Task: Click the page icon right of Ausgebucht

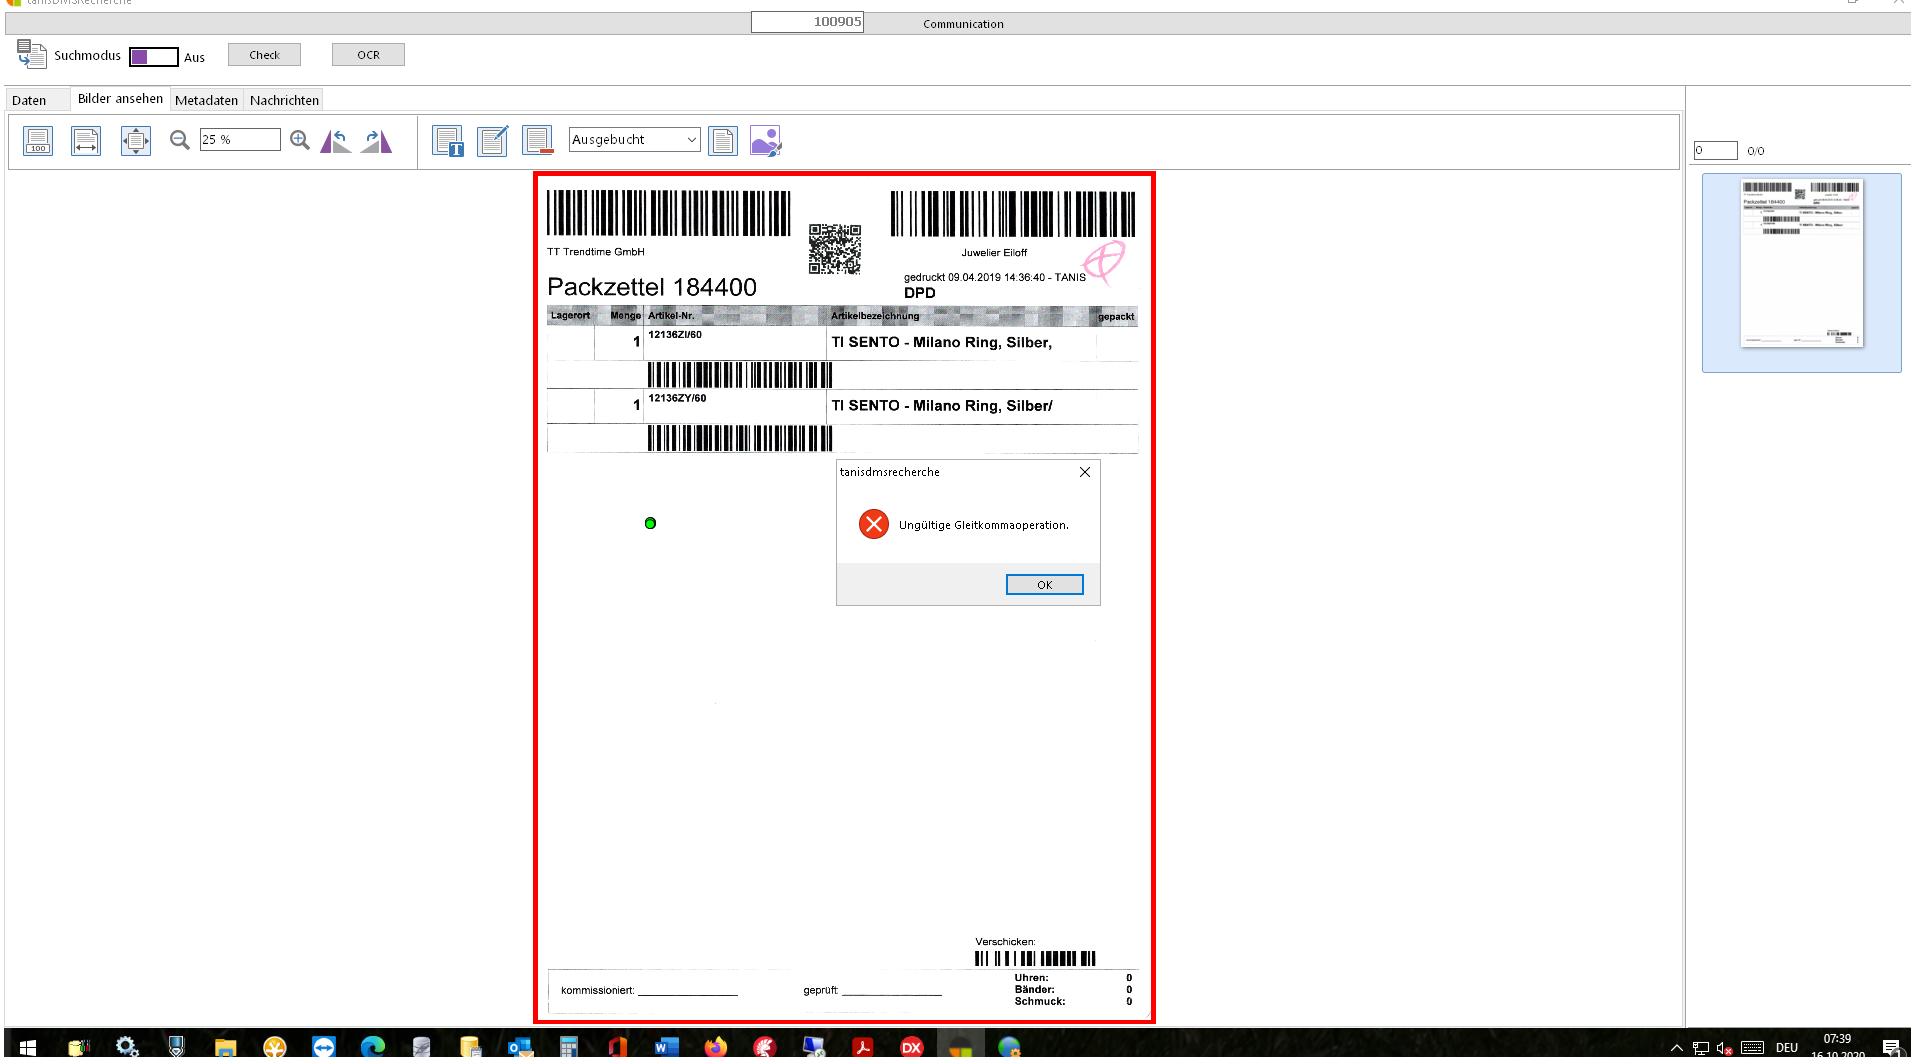Action: (x=722, y=141)
